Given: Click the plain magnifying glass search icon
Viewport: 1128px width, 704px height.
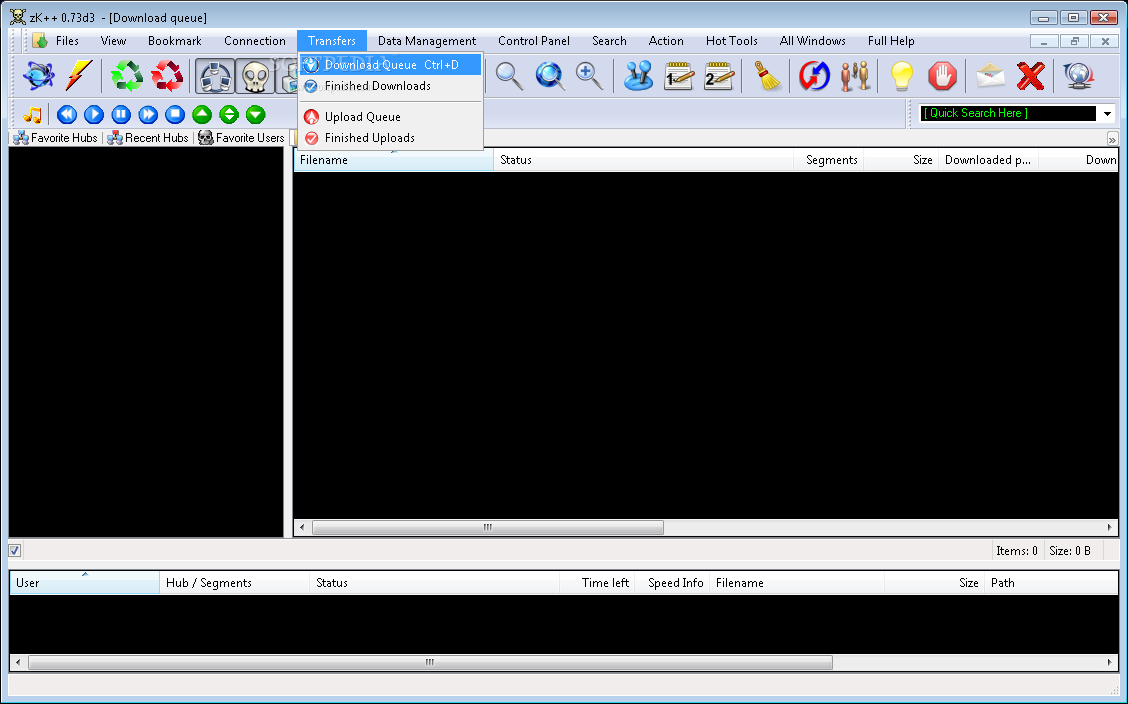Looking at the screenshot, I should 509,76.
